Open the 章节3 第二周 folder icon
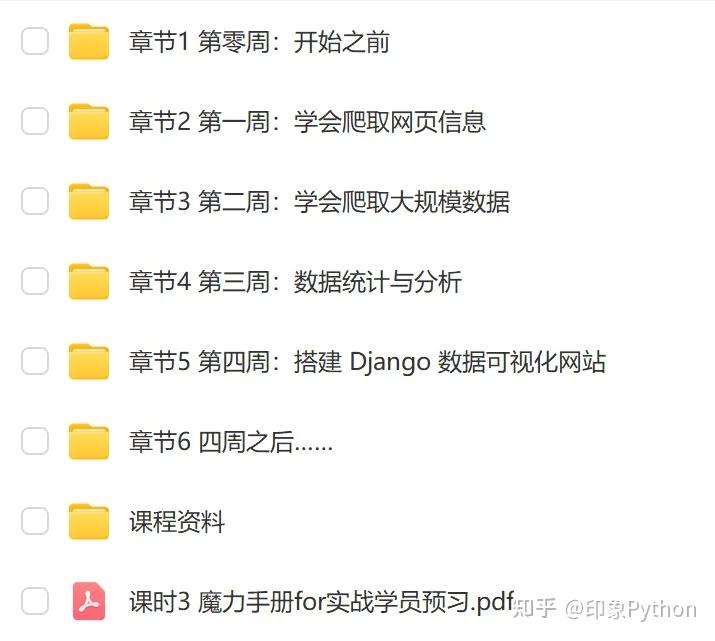This screenshot has height=641, width=715. pyautogui.click(x=89, y=201)
